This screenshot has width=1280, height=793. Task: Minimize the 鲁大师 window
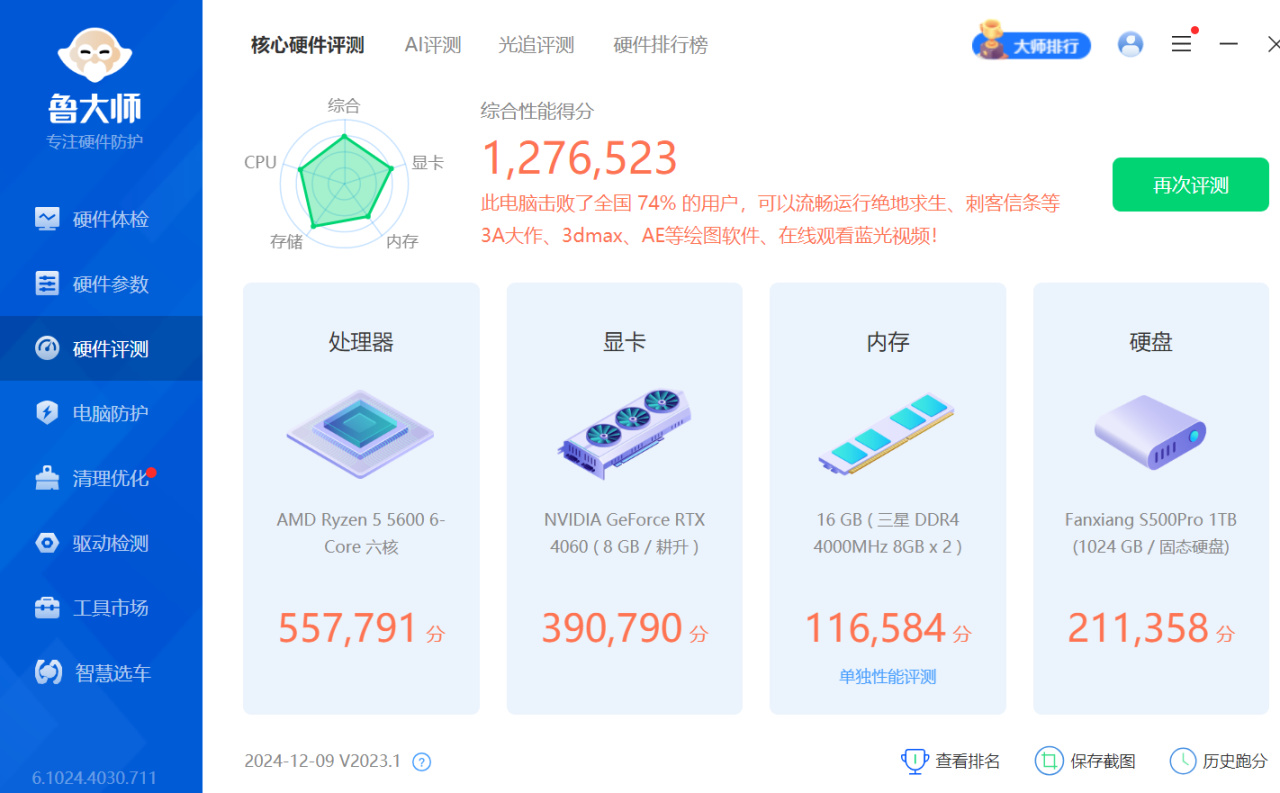[1229, 44]
